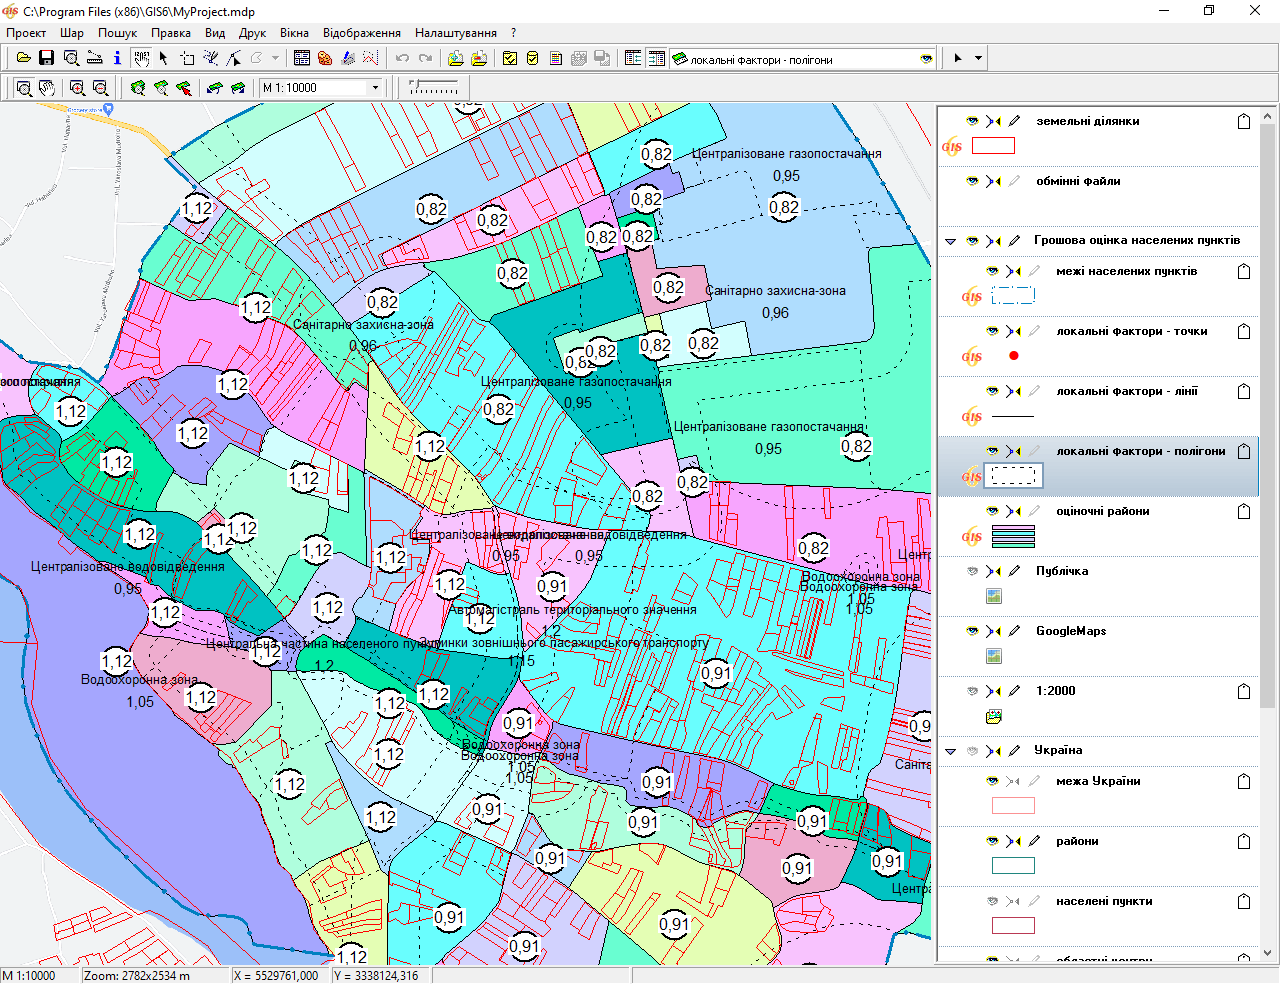The image size is (1280, 984).
Task: Open the map scale M 1:10000 dropdown
Action: click(x=376, y=88)
